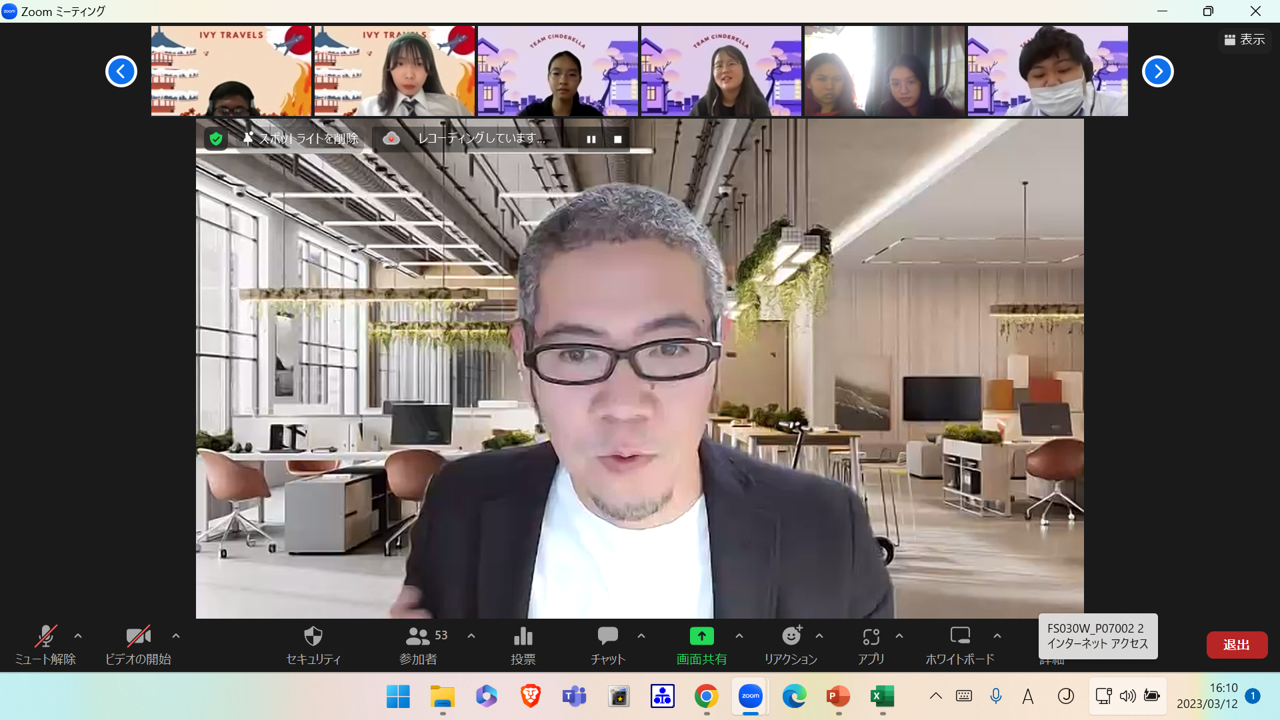Pause the recording
1280x720 pixels.
click(x=591, y=139)
